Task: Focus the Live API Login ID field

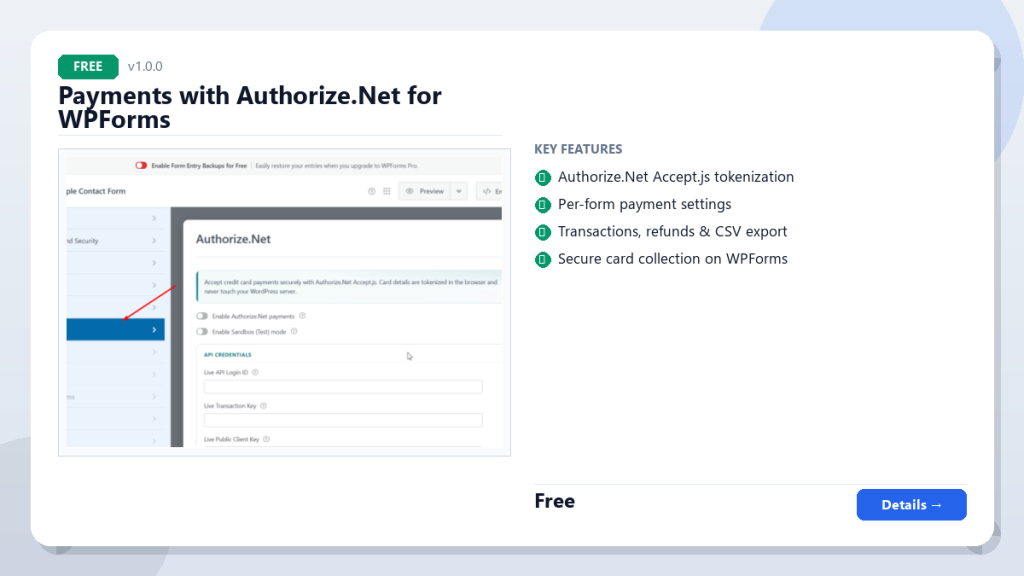Action: coord(343,387)
